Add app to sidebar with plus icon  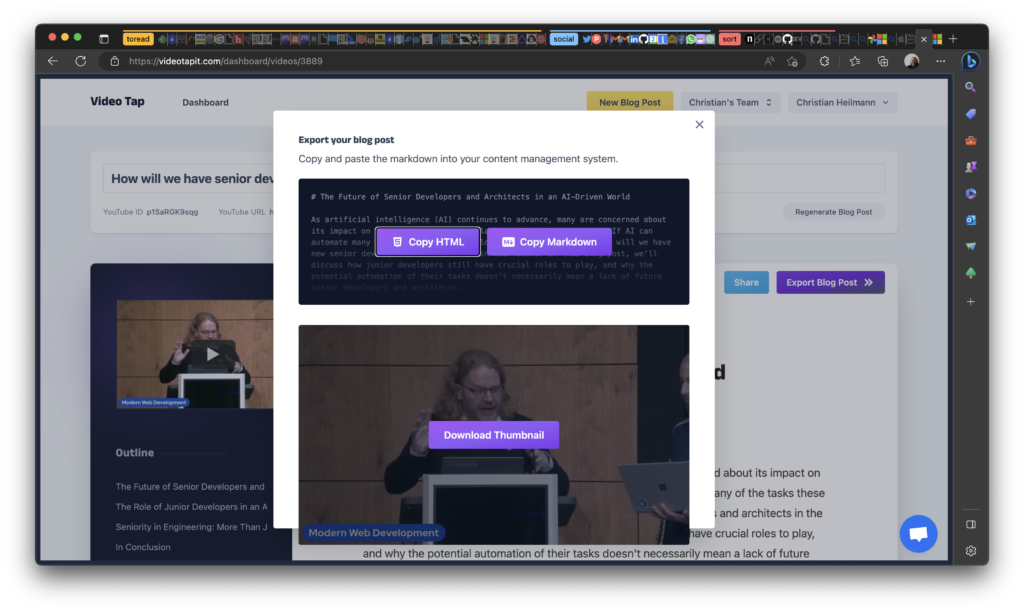click(970, 302)
